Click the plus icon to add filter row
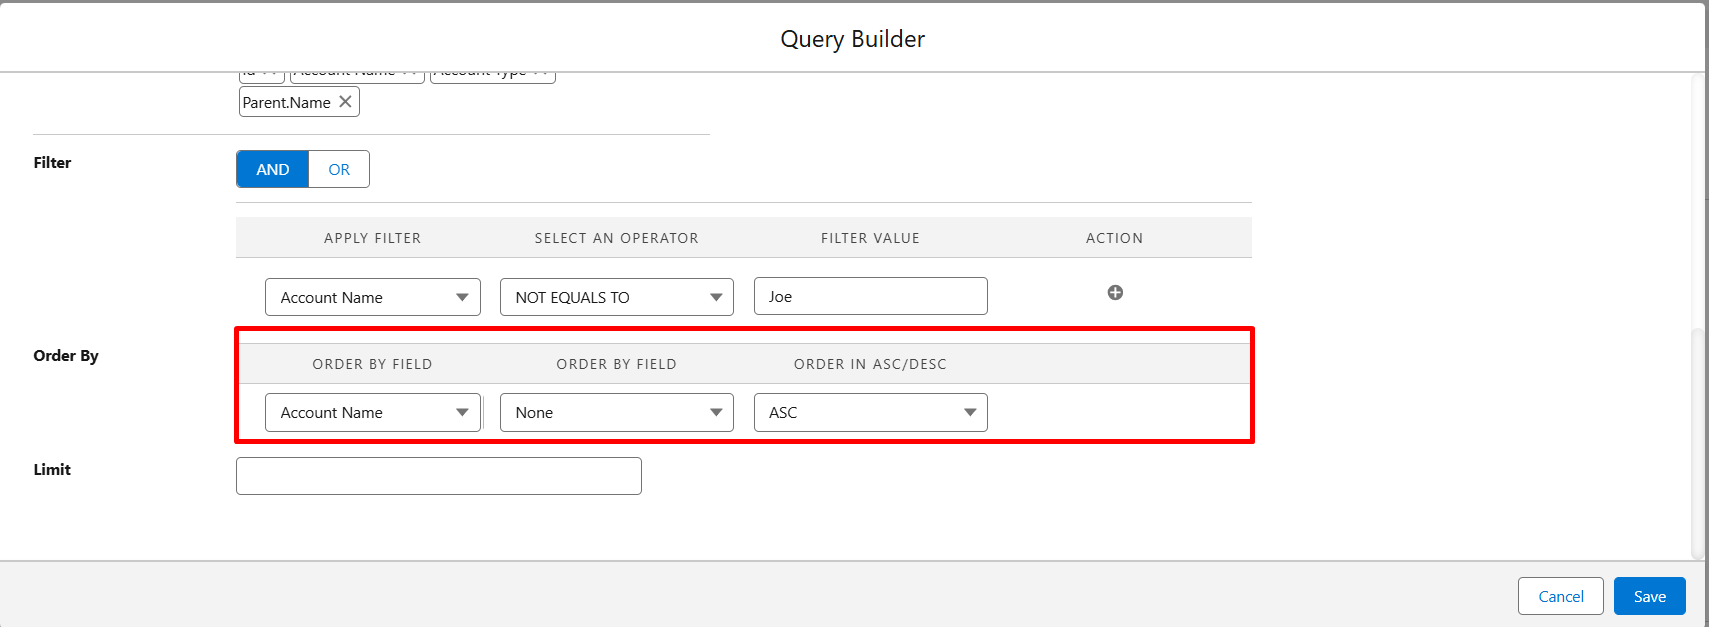The image size is (1709, 627). [x=1115, y=293]
